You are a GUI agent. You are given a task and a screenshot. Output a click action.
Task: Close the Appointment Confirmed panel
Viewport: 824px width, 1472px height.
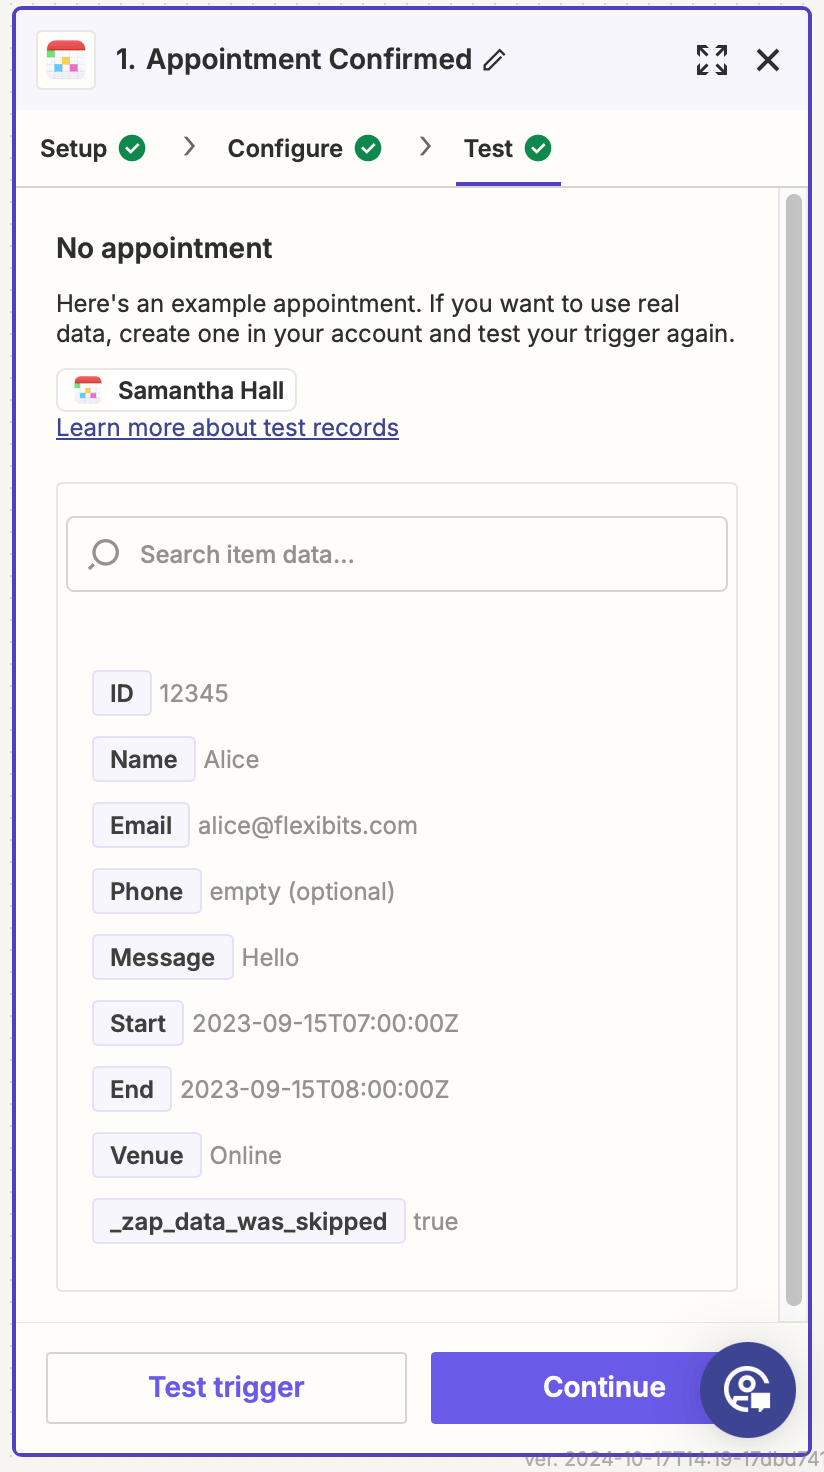coord(768,60)
